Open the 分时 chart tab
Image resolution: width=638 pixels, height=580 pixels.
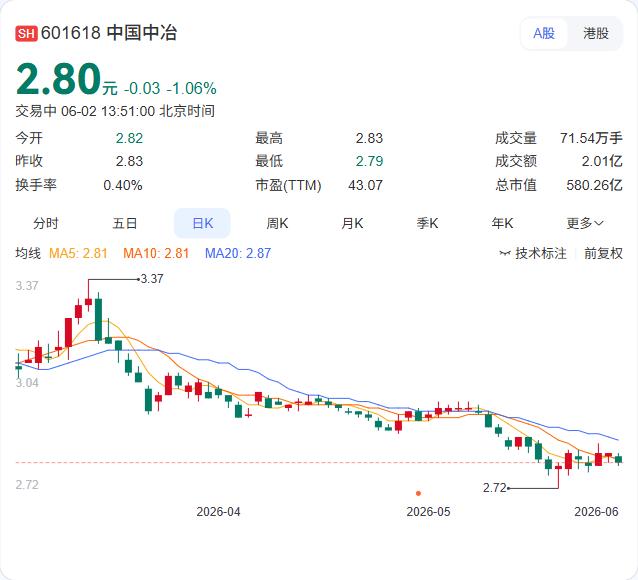coord(46,223)
